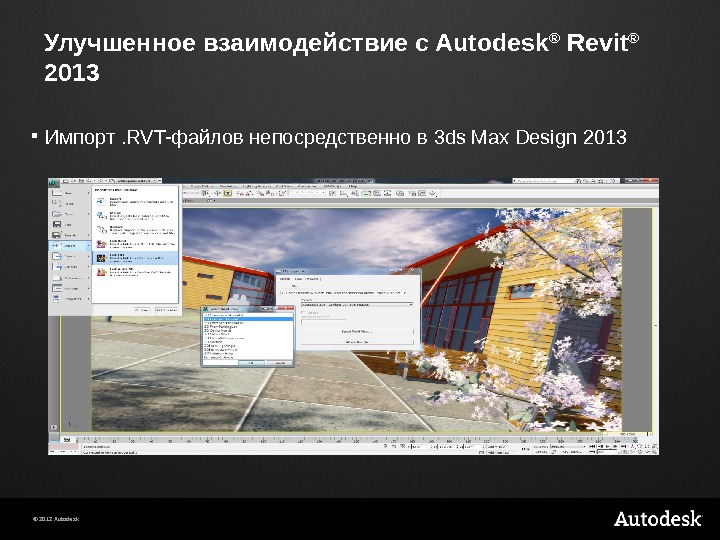Viewport: 720px width, 540px height.
Task: Click the References icon in application menu
Action: tap(57, 277)
